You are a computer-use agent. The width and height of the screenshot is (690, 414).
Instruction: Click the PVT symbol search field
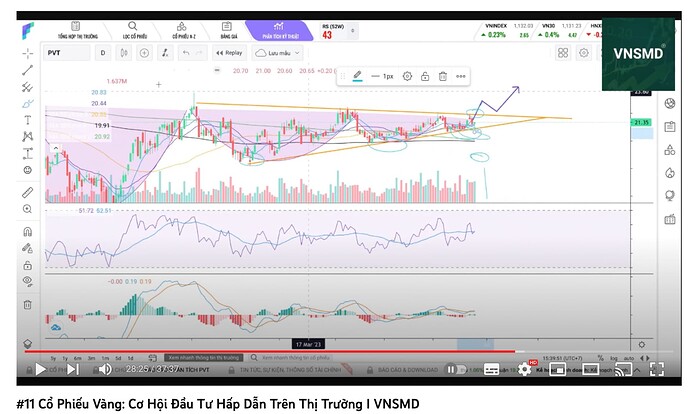coord(67,53)
